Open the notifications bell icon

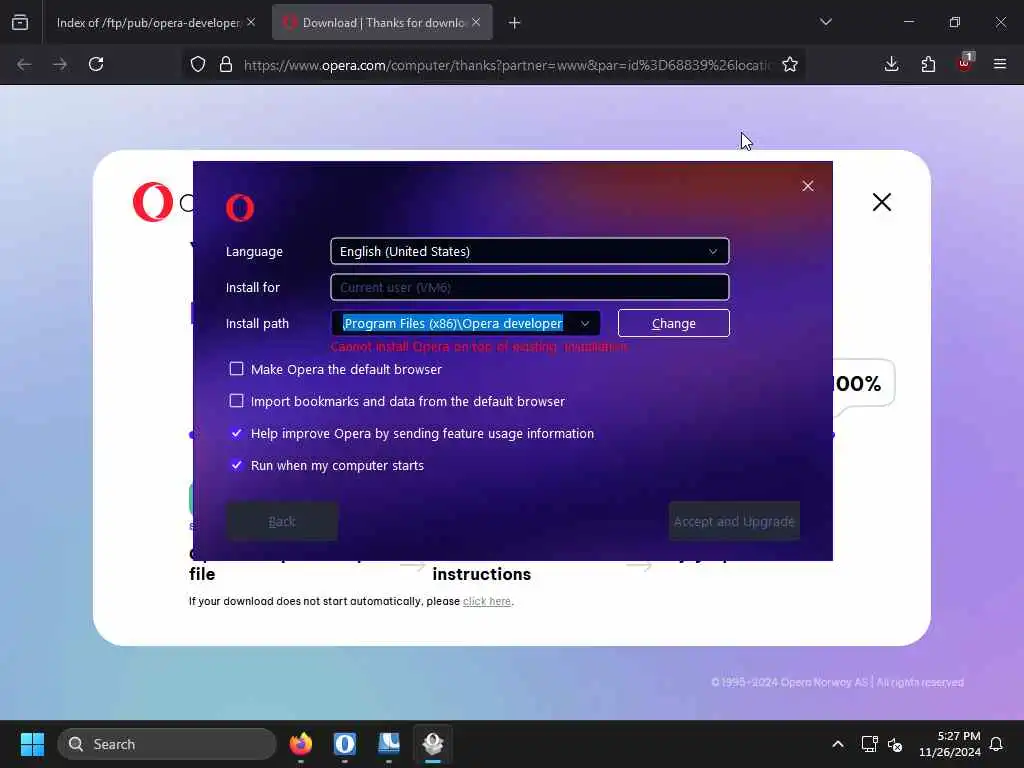pyautogui.click(x=996, y=744)
